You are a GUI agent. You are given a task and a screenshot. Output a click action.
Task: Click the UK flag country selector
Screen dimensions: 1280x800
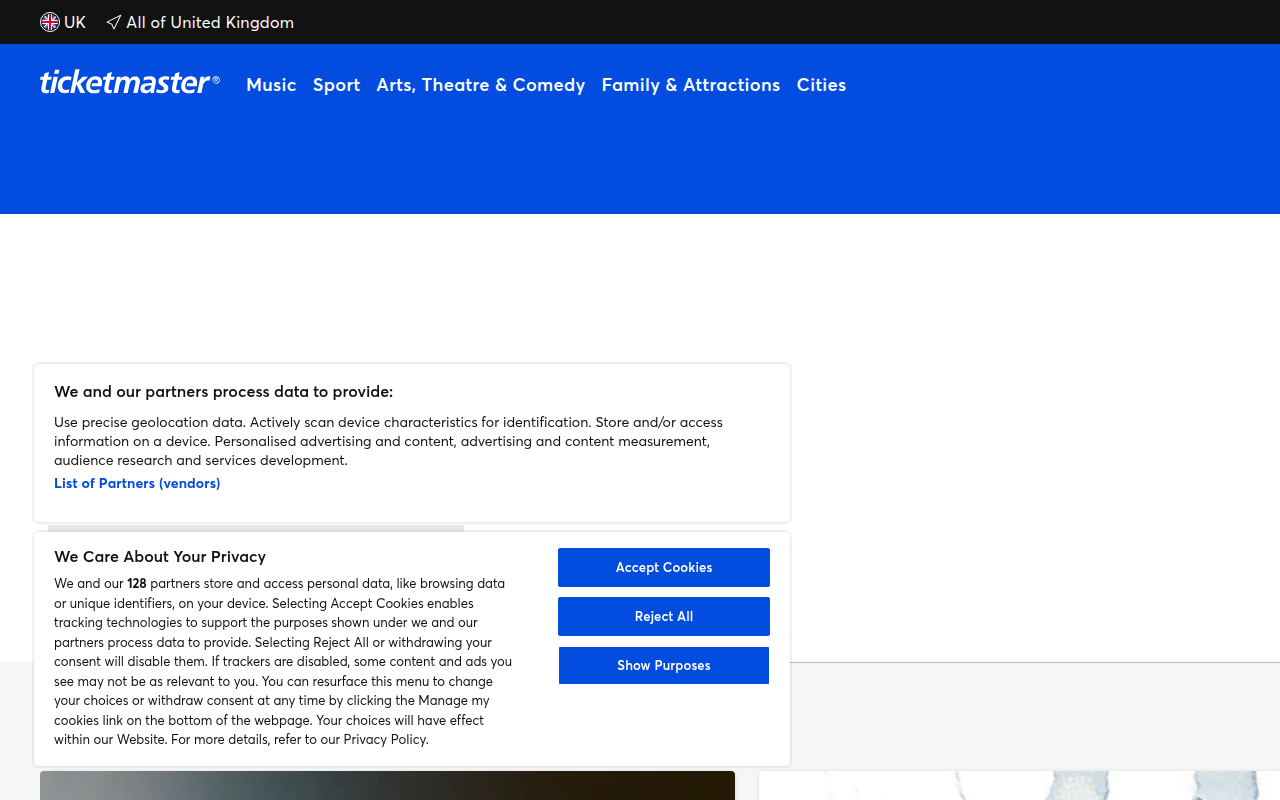63,22
